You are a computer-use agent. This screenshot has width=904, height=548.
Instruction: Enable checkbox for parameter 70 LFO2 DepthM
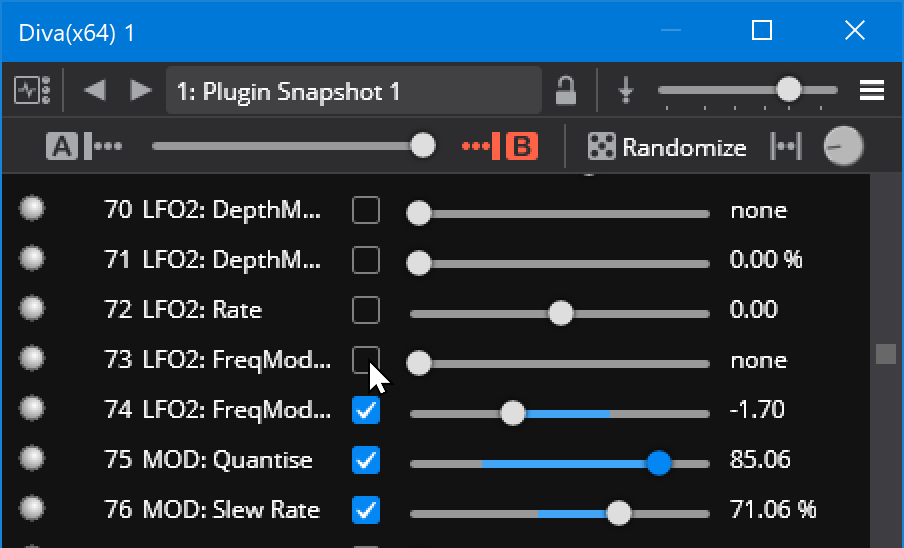pos(366,210)
